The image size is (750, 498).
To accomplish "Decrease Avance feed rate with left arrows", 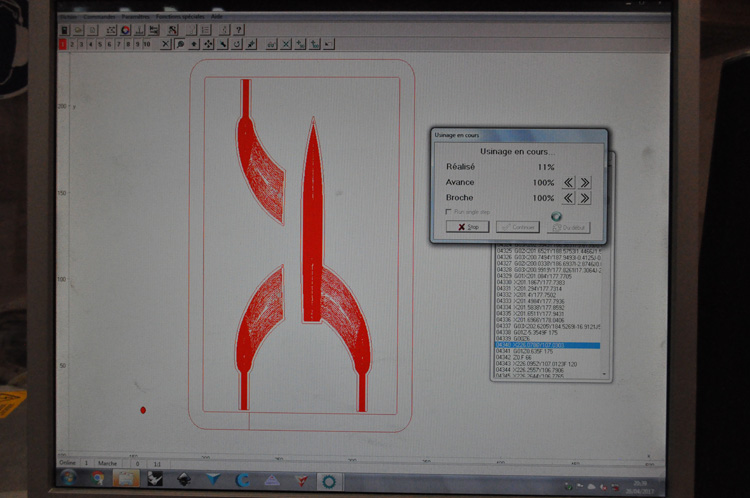I will [x=568, y=182].
